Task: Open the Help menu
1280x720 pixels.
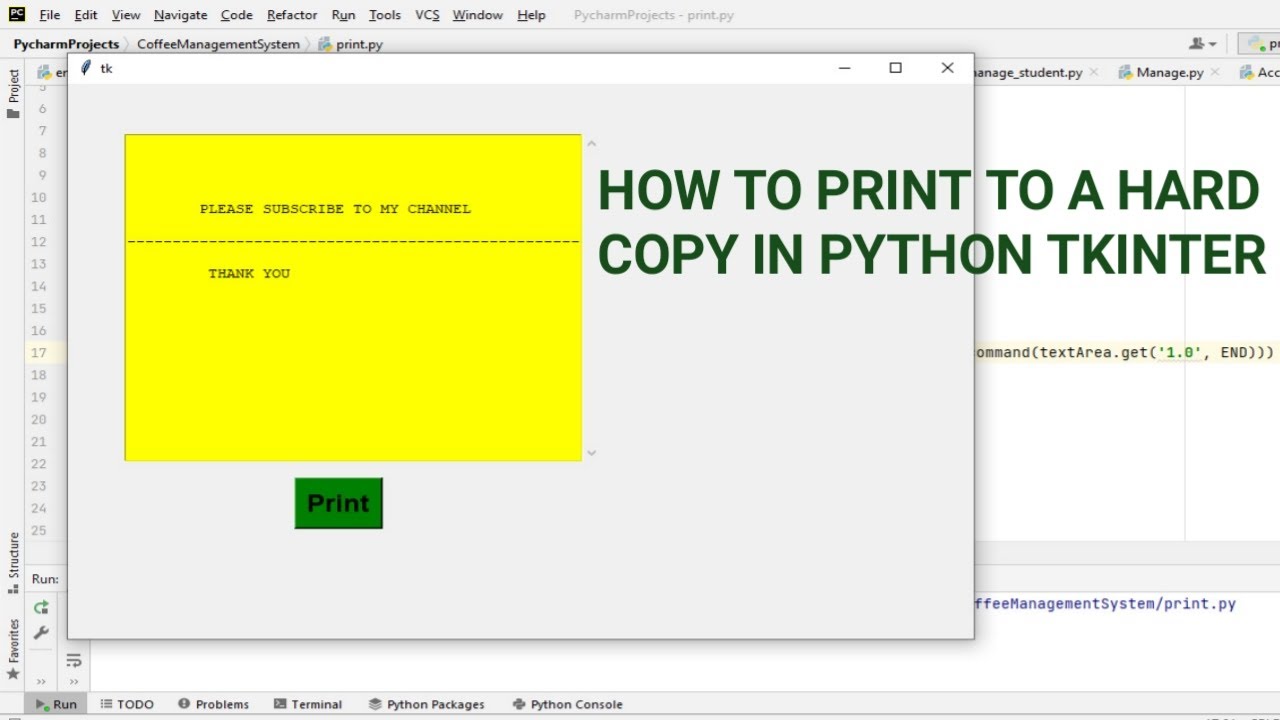Action: [x=531, y=15]
